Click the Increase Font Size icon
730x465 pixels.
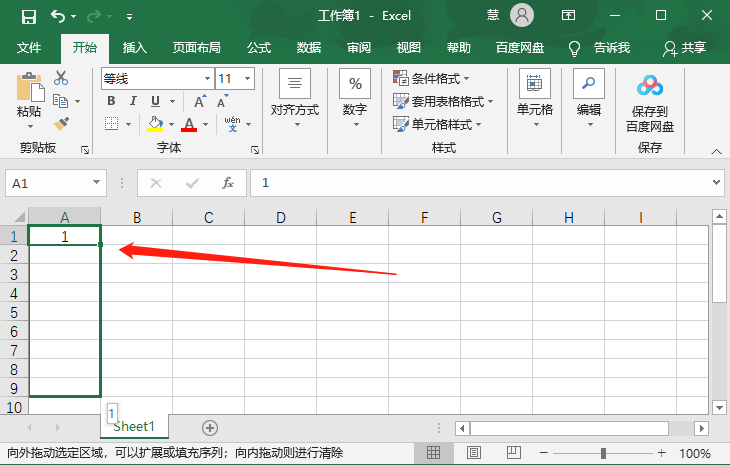coord(200,101)
